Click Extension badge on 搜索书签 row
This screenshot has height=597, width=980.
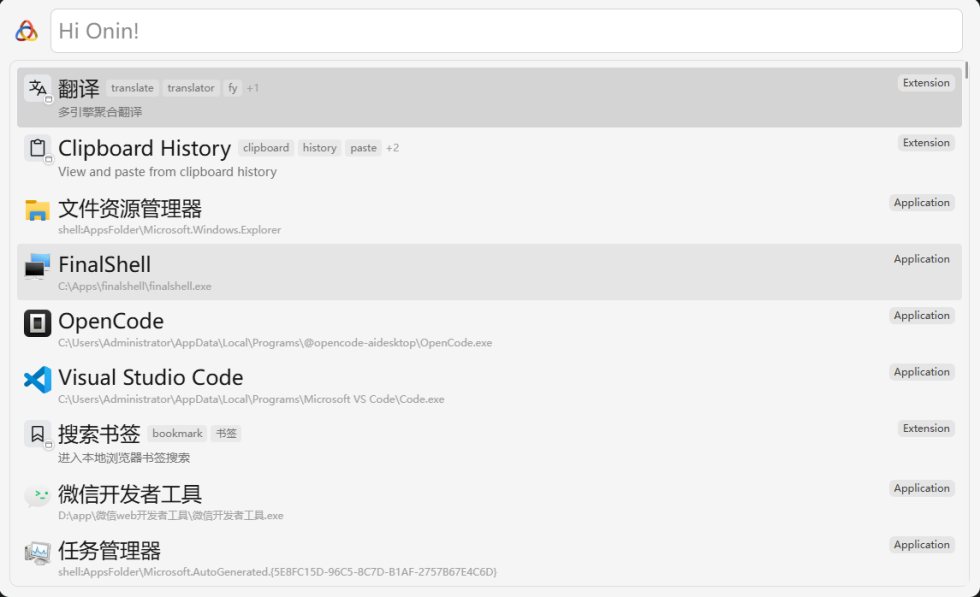pos(926,428)
